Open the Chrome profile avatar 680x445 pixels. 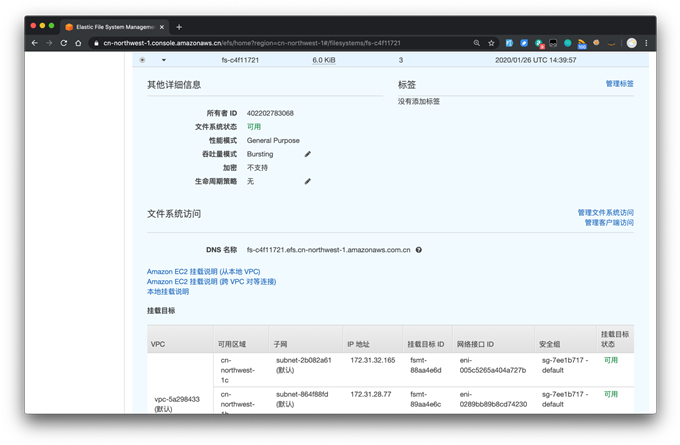tap(632, 43)
